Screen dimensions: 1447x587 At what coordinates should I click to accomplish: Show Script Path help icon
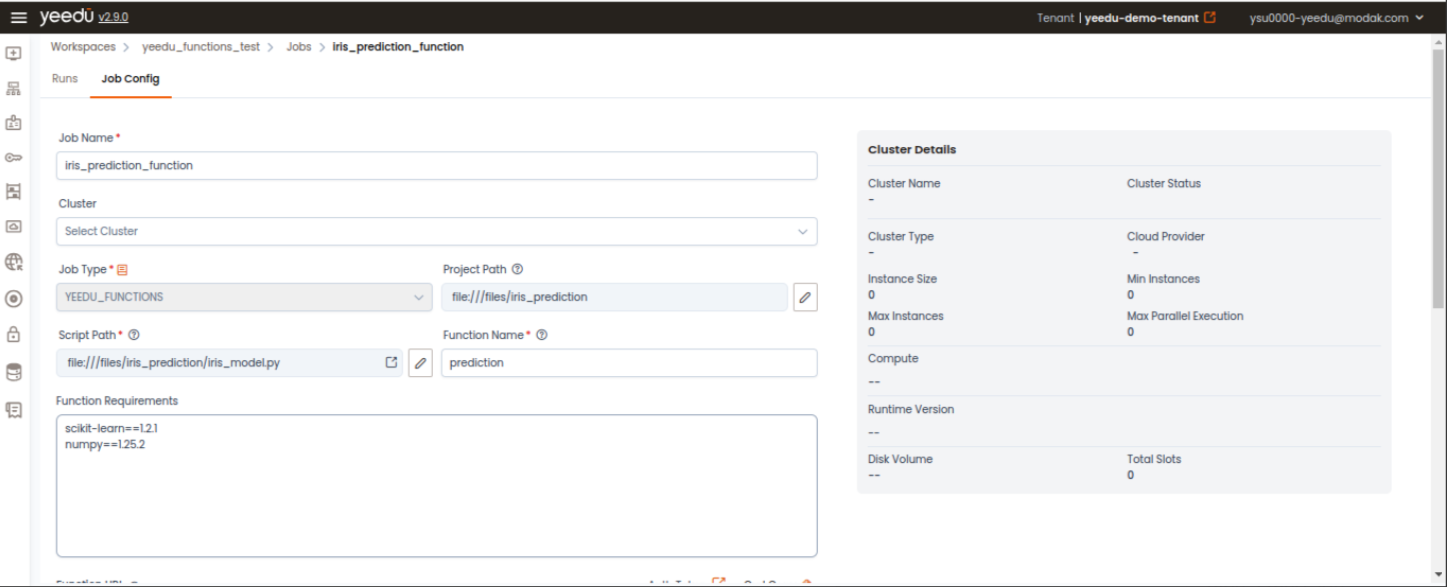(133, 335)
